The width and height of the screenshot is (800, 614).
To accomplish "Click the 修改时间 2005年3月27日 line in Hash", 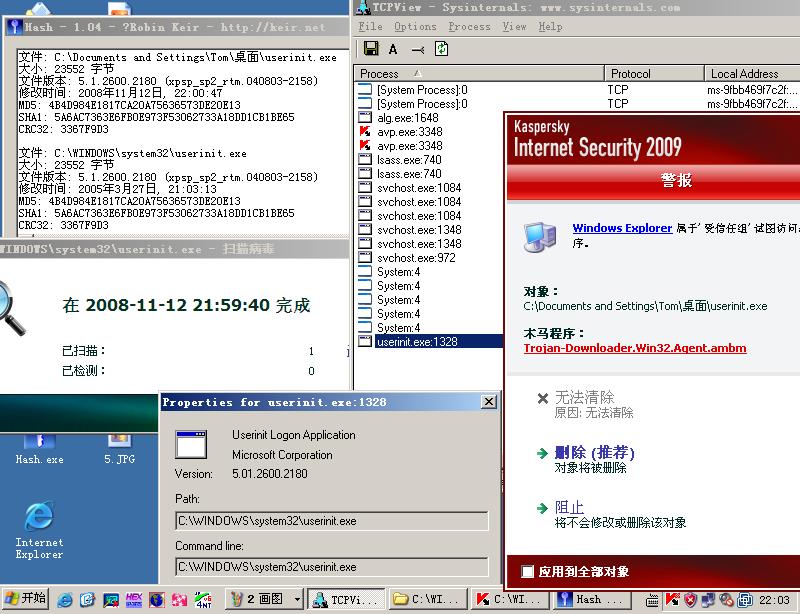I will tap(118, 189).
